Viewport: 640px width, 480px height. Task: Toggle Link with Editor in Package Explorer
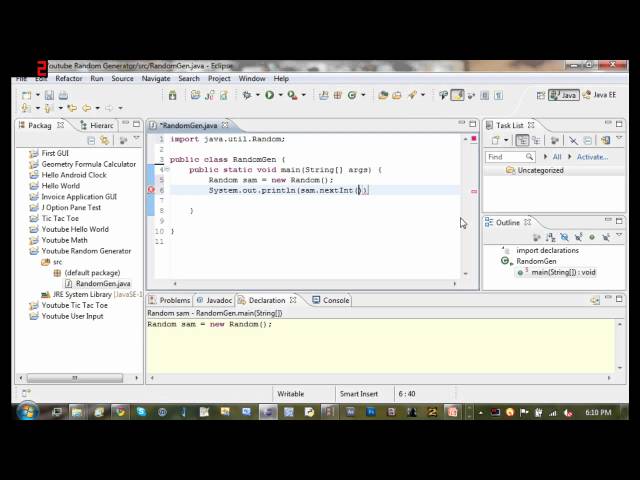[x=105, y=140]
